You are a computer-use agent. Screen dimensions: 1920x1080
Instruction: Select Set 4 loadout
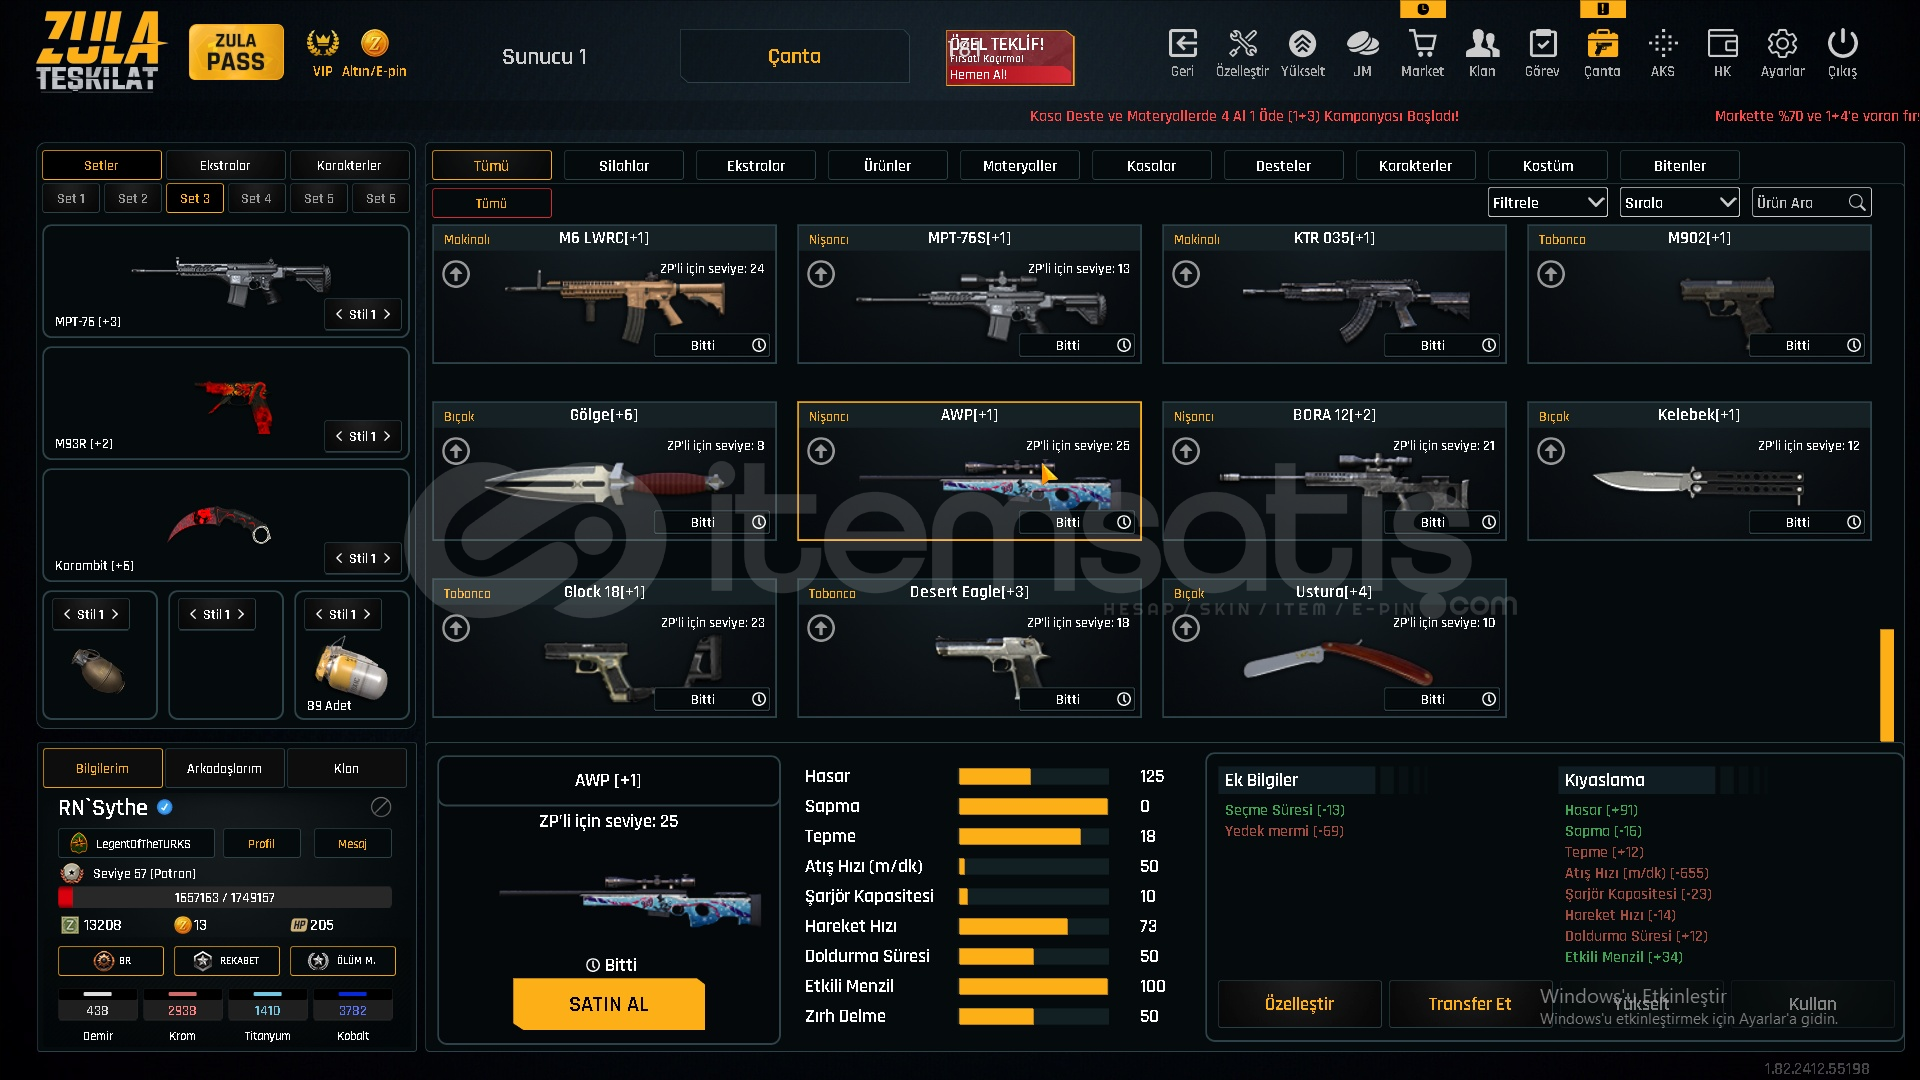tap(256, 199)
